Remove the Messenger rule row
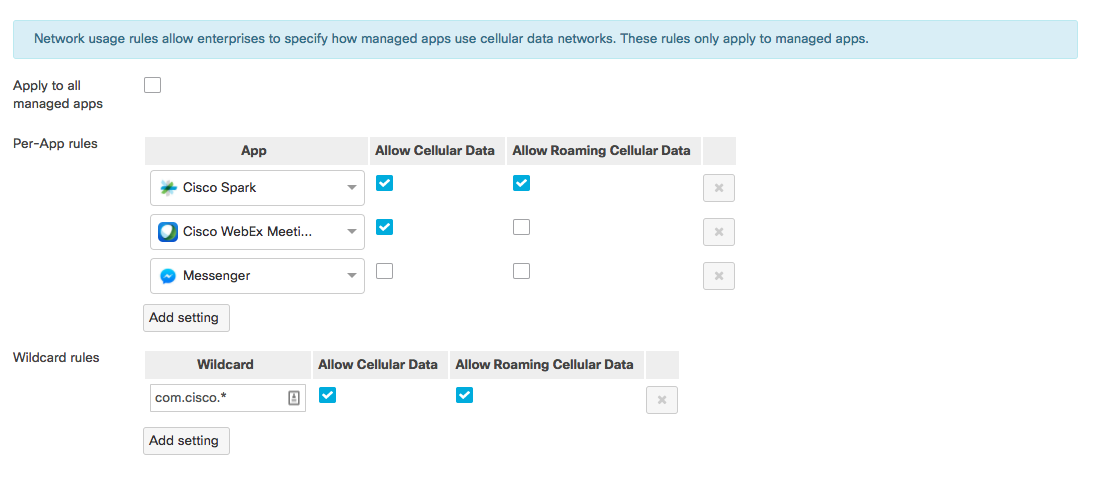 click(719, 276)
